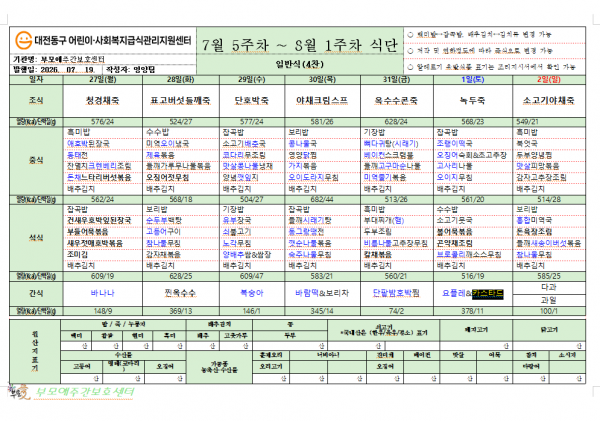Click lunch dish '제육볶음'
Viewport: 600px width, 421px height.
click(x=160, y=155)
